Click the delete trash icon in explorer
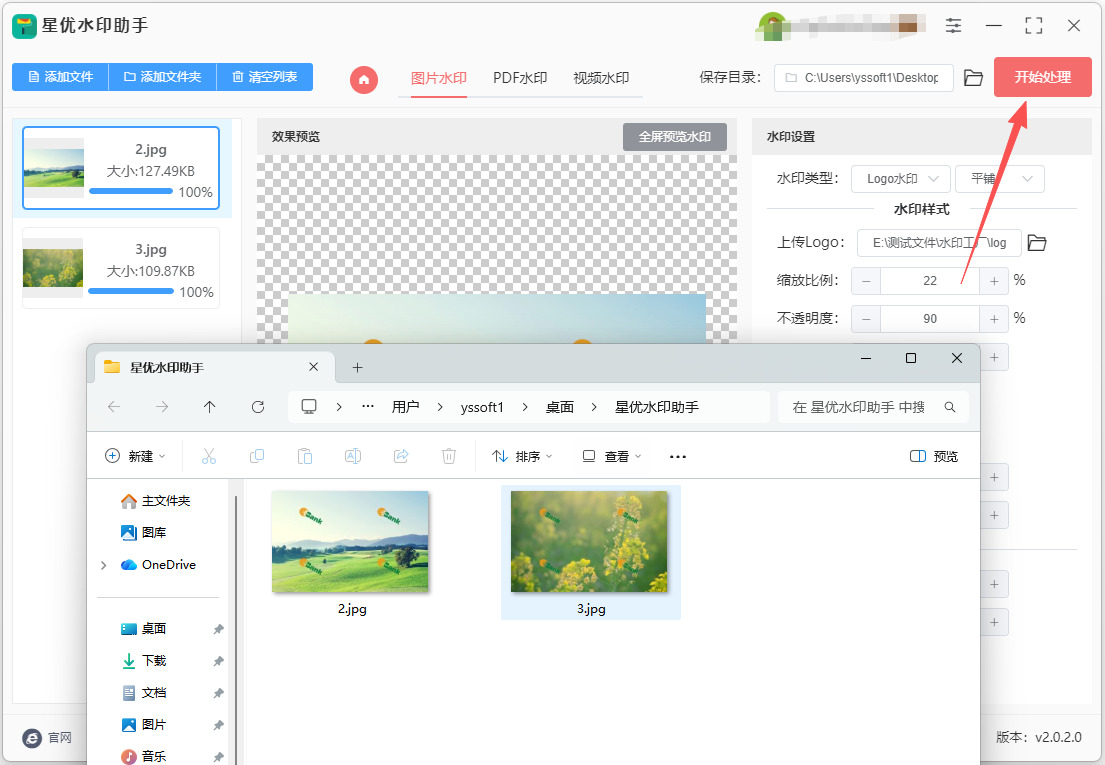Image resolution: width=1105 pixels, height=765 pixels. click(449, 456)
